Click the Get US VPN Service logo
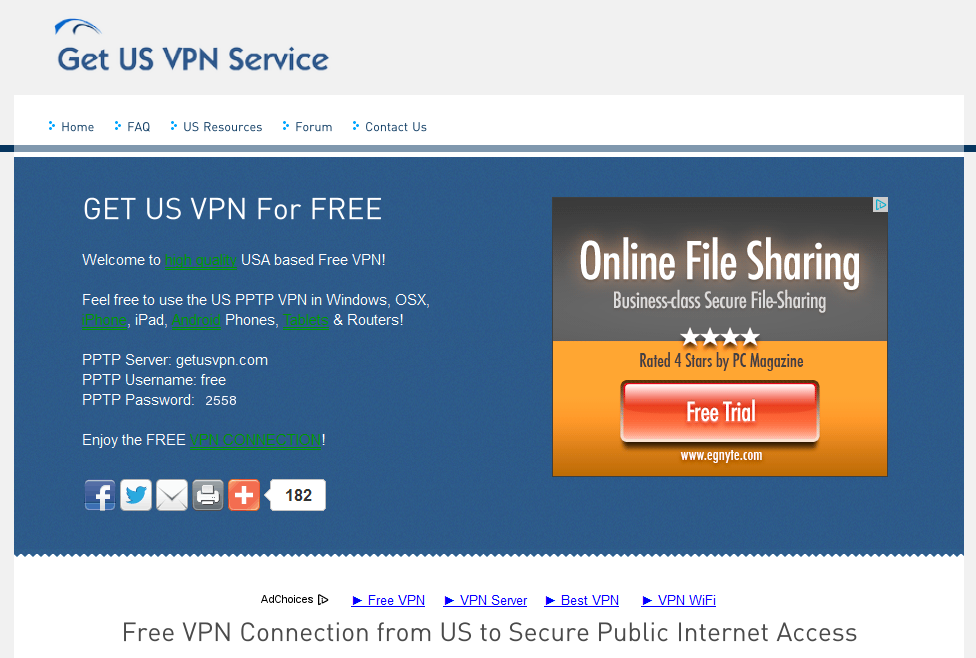 click(x=192, y=46)
